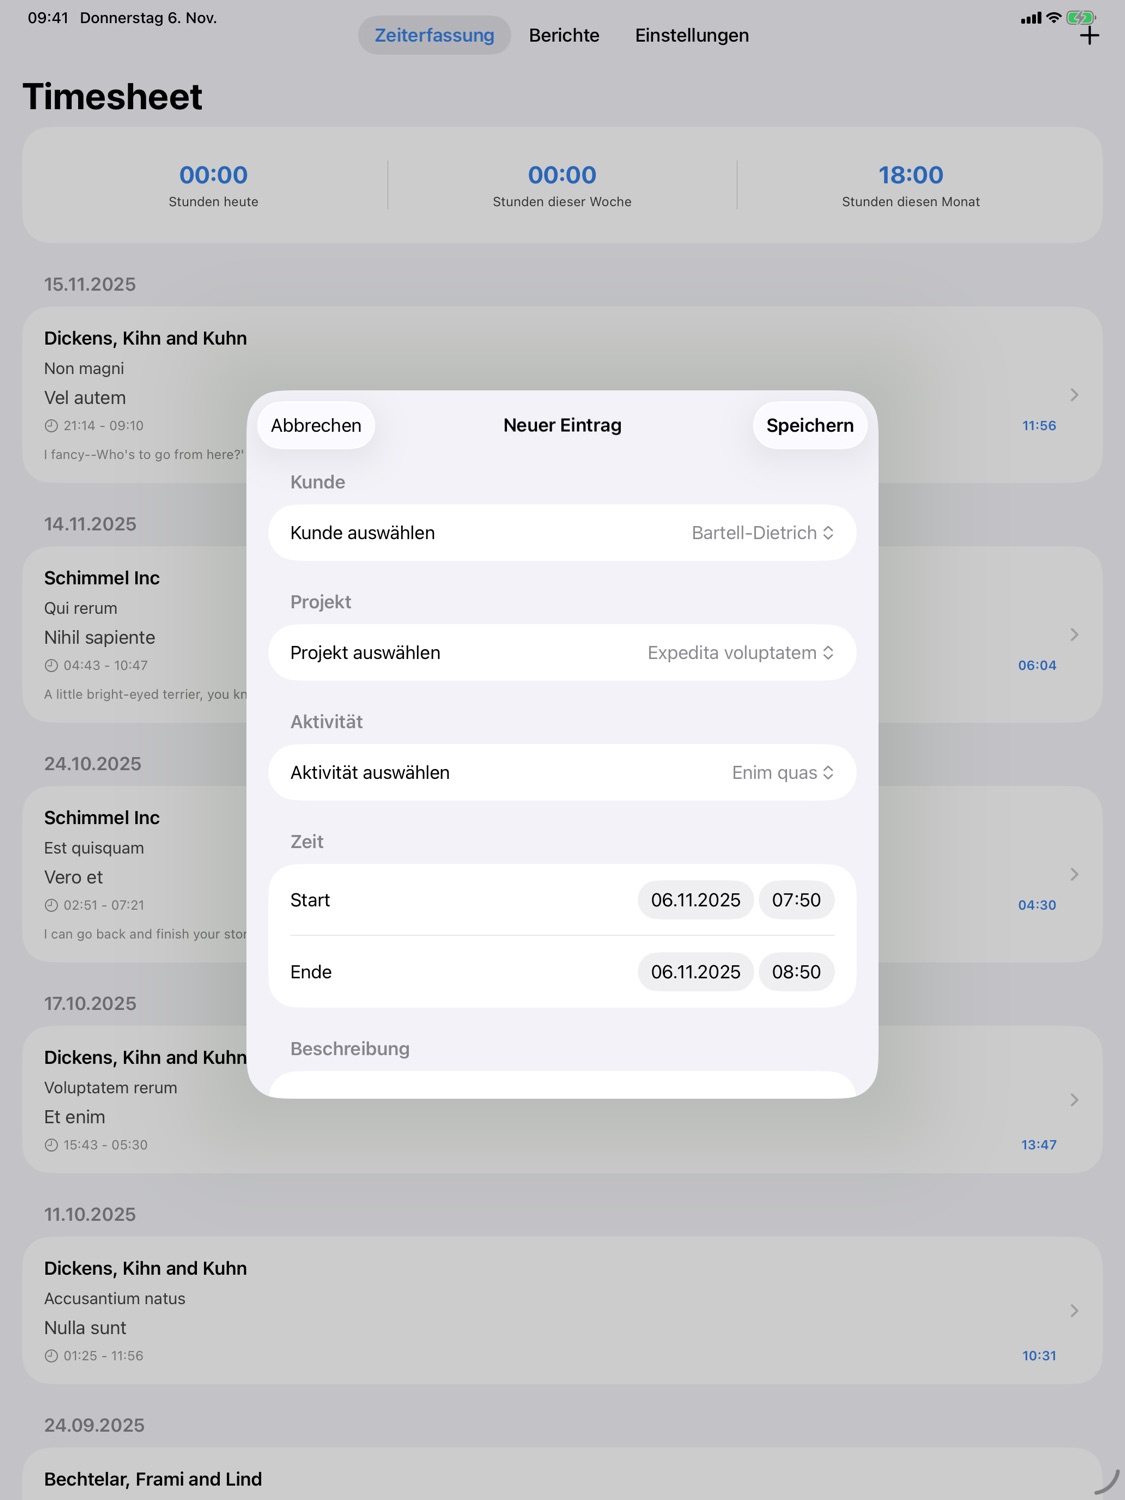Save the entry with Speichern

click(810, 425)
